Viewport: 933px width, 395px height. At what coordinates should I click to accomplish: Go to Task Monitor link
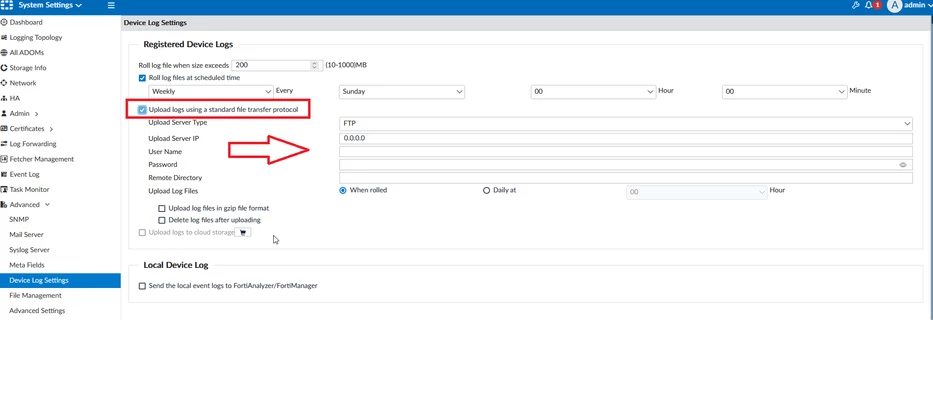click(x=29, y=190)
